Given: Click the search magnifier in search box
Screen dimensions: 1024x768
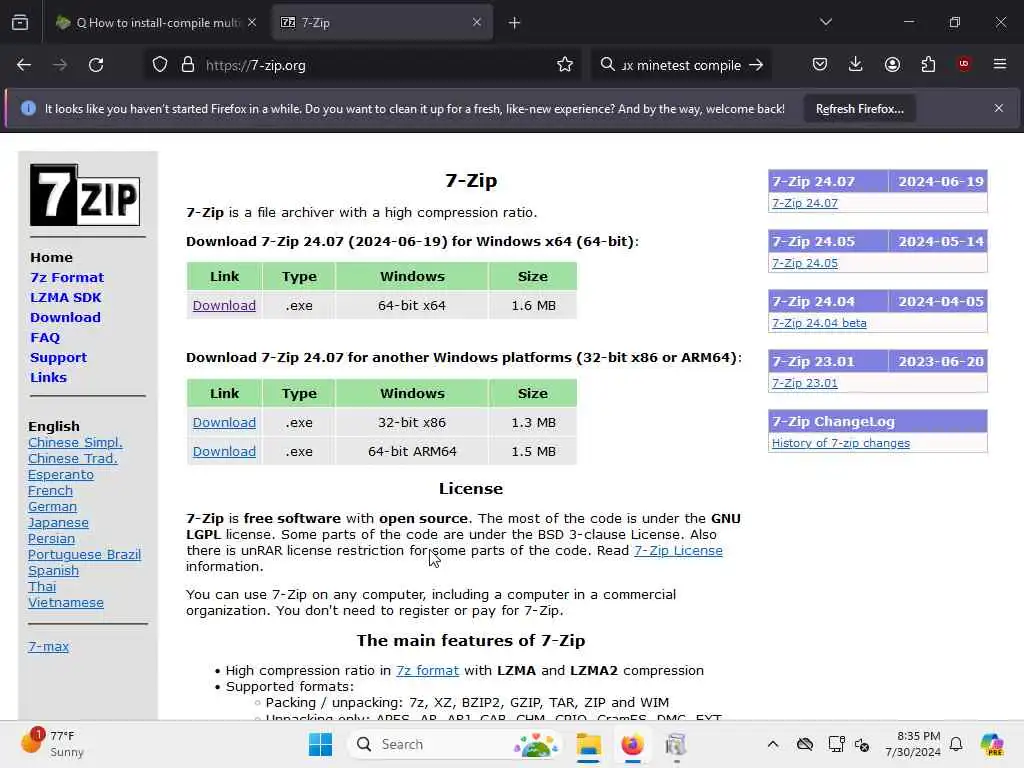Looking at the screenshot, I should [607, 65].
